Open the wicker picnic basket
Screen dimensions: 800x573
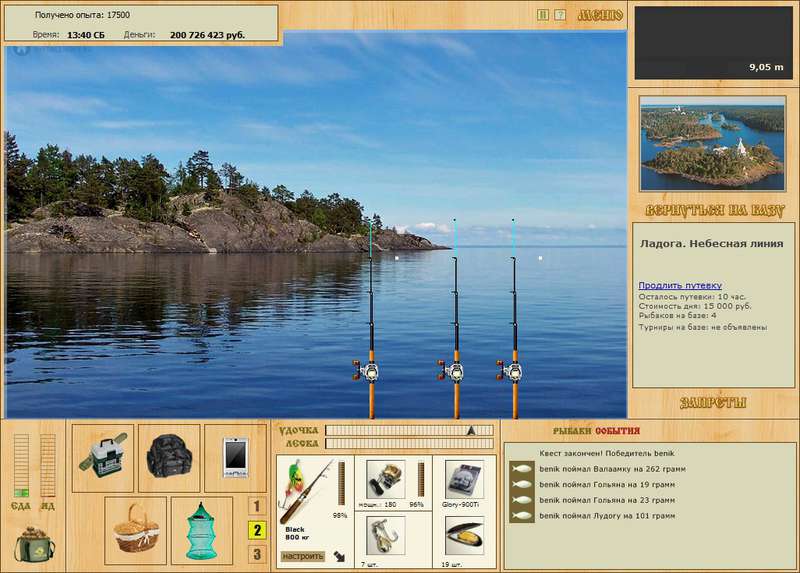(136, 530)
